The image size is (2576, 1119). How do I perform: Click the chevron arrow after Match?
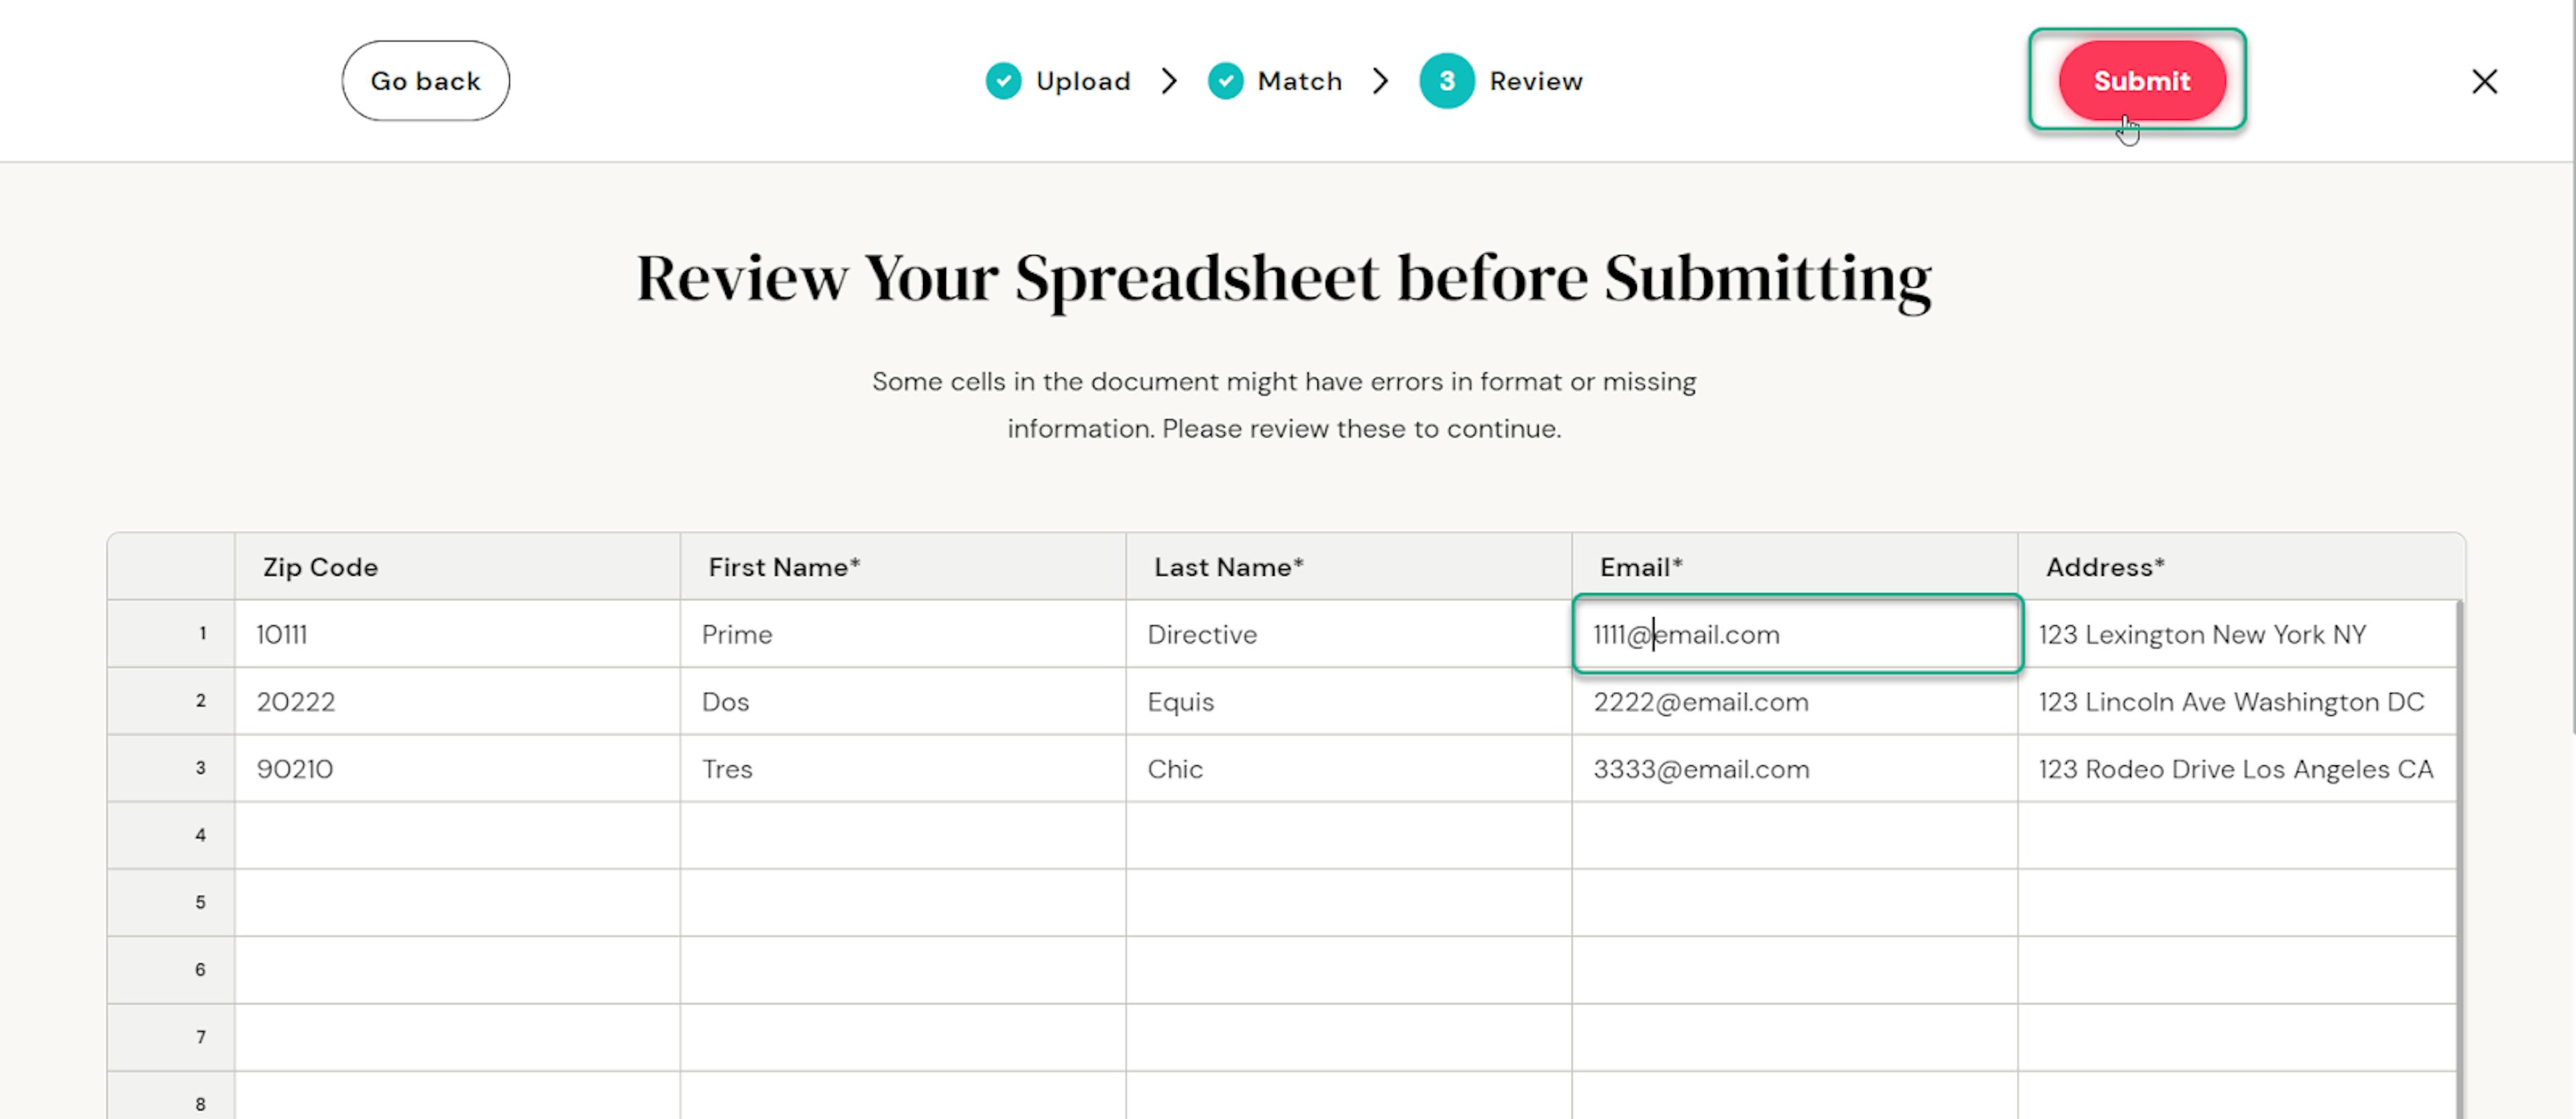coord(1381,81)
